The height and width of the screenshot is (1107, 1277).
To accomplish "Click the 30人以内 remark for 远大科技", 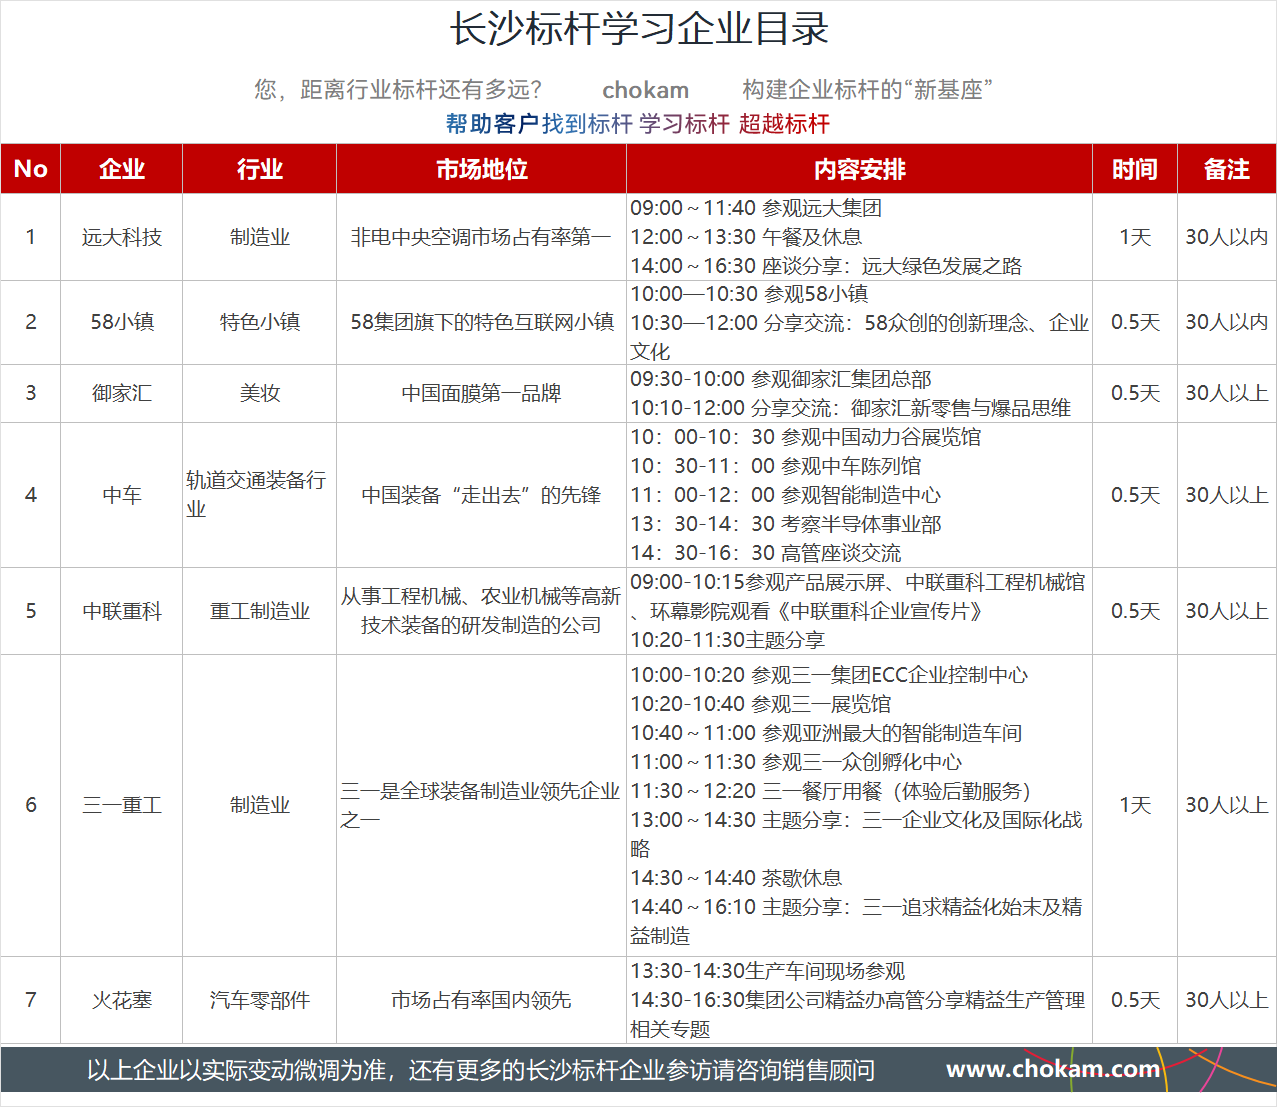I will click(1227, 237).
